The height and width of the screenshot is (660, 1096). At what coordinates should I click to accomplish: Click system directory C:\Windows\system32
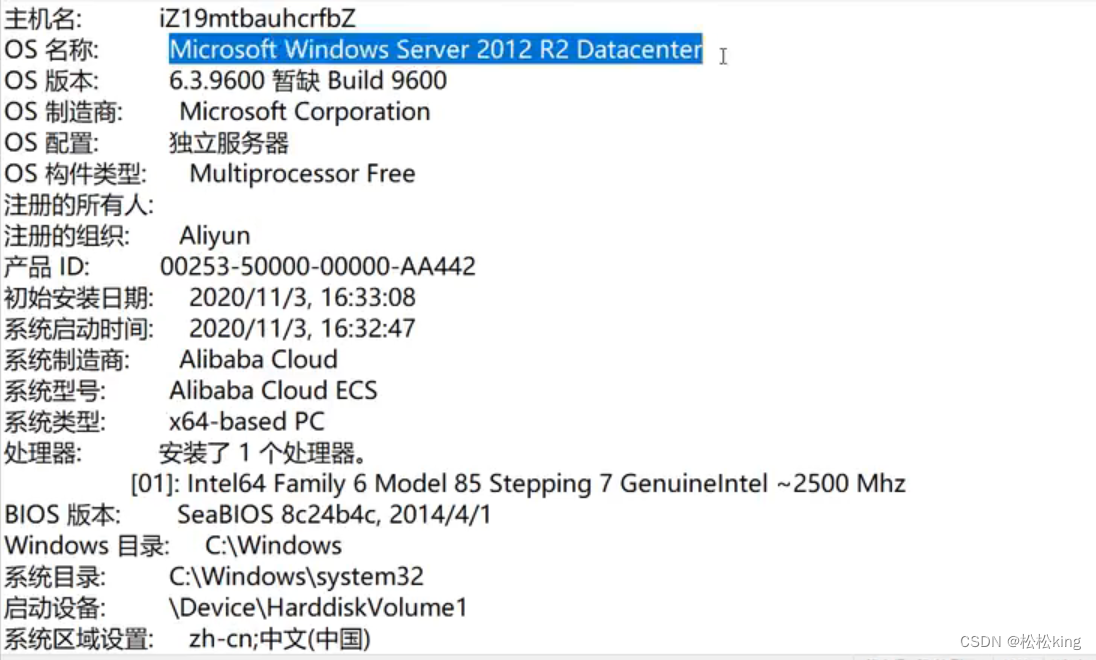[296, 577]
